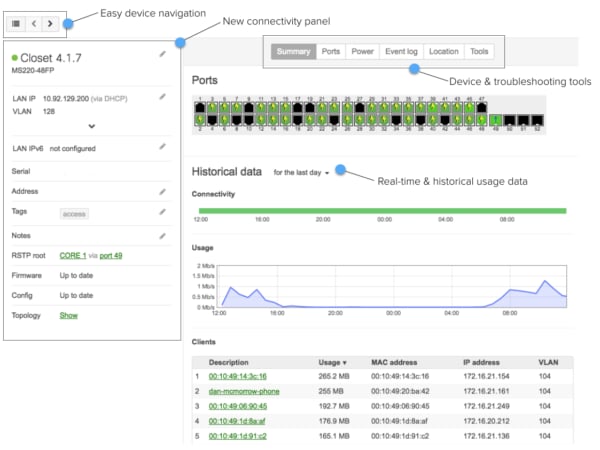This screenshot has height=450, width=600.
Task: Switch to the Summary tab
Action: (x=293, y=51)
